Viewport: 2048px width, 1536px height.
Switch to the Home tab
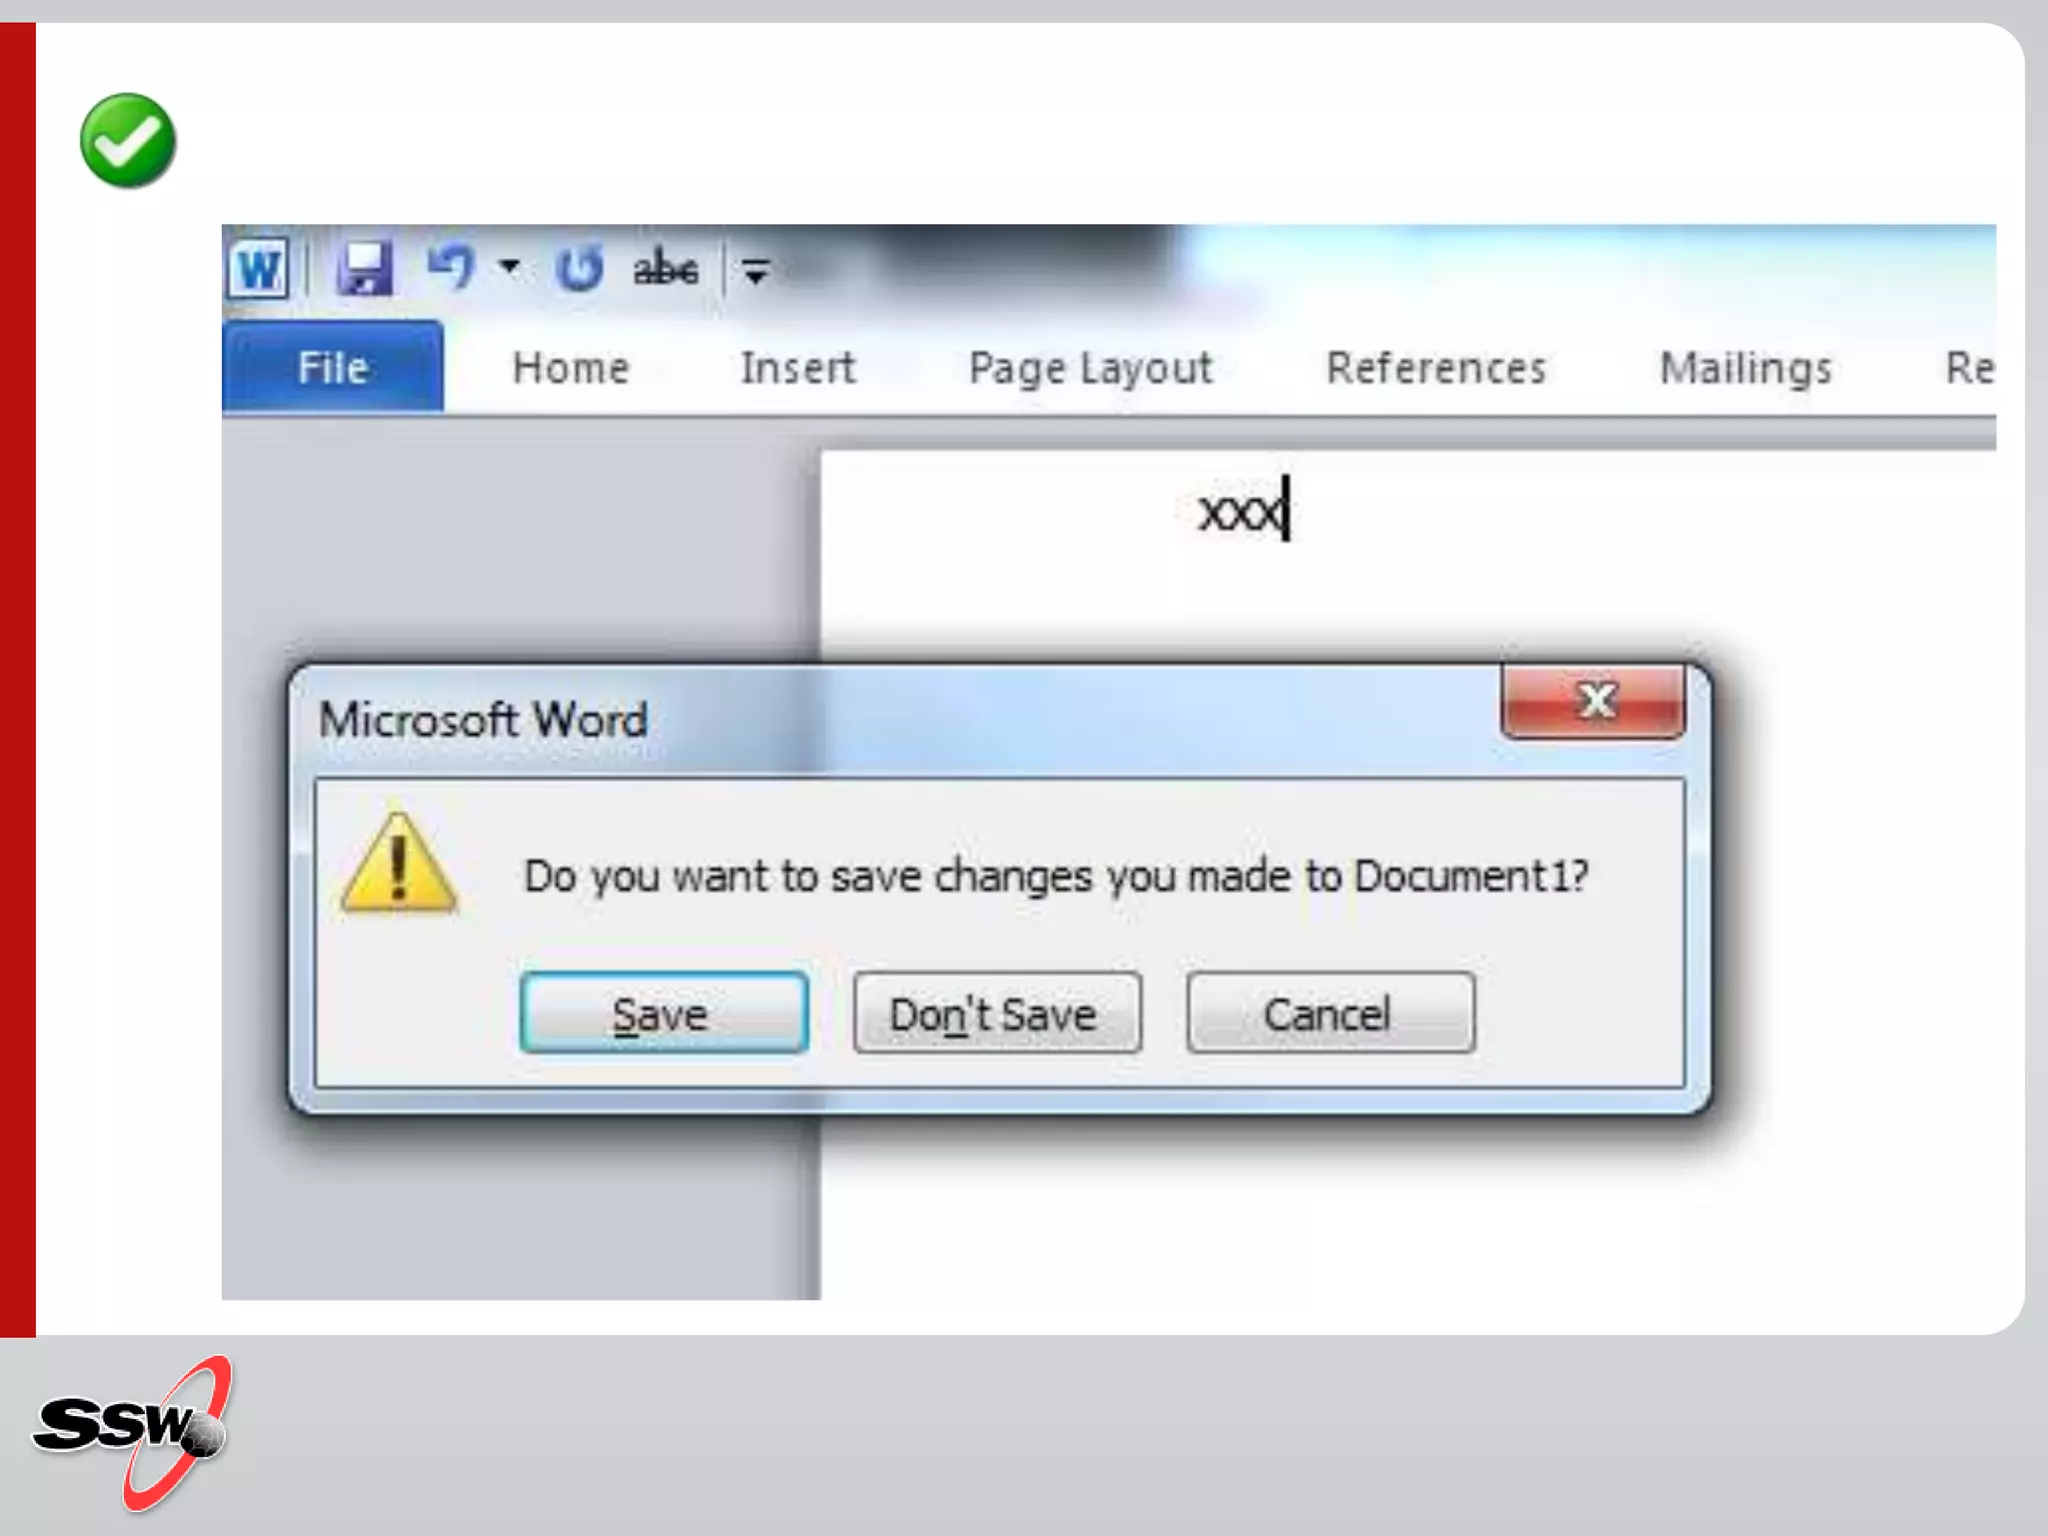tap(571, 368)
